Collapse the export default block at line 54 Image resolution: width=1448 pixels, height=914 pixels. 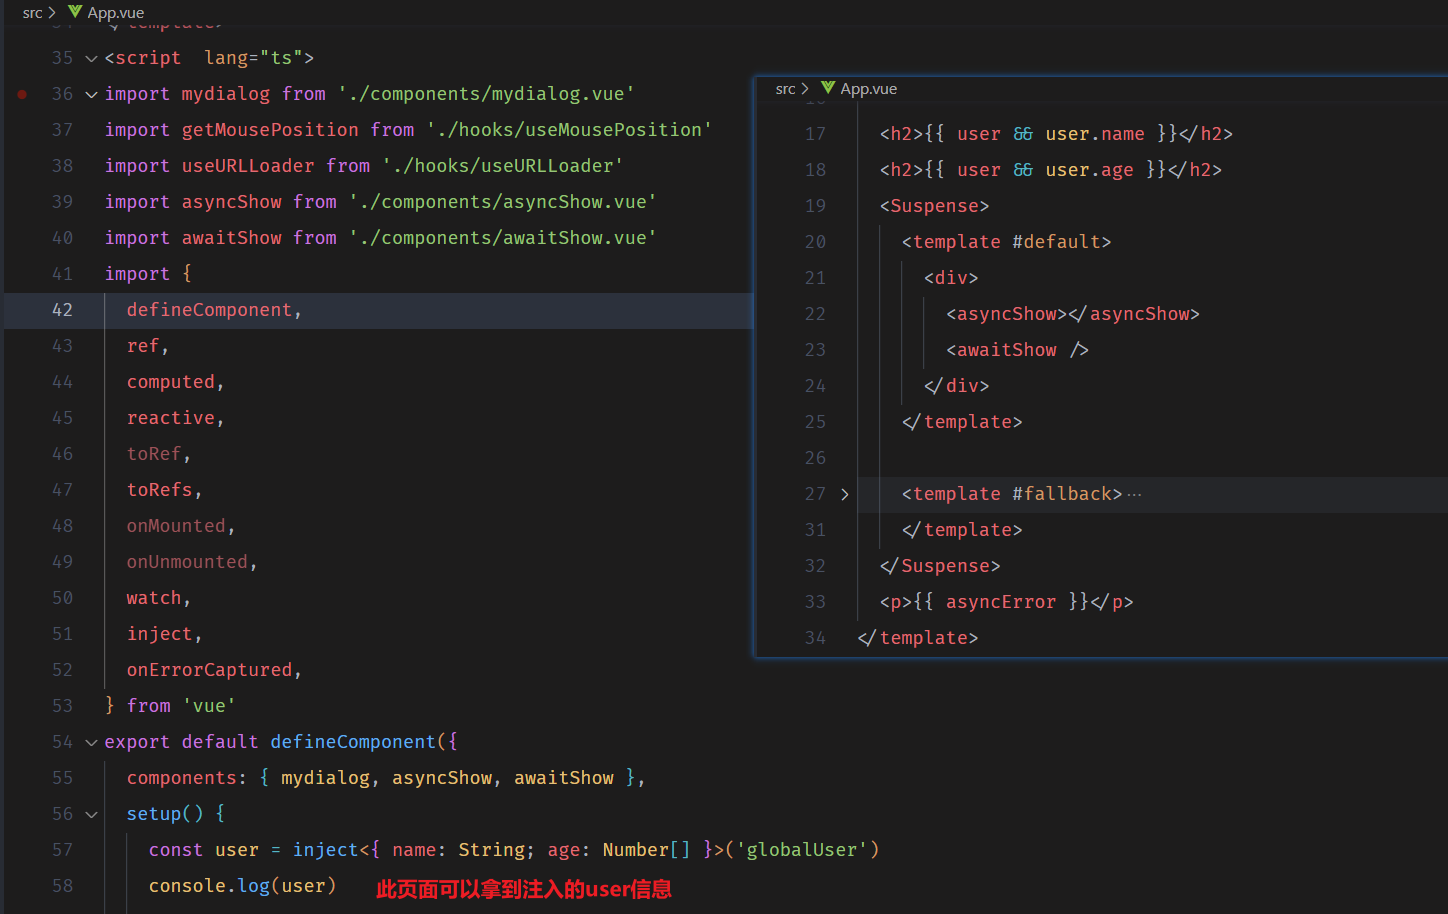[x=91, y=742]
